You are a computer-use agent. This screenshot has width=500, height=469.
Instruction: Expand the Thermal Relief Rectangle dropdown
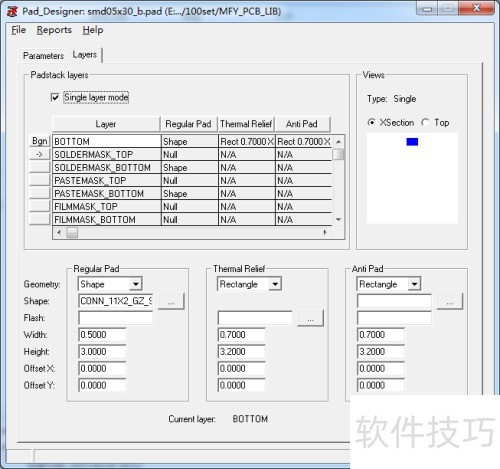click(x=275, y=284)
